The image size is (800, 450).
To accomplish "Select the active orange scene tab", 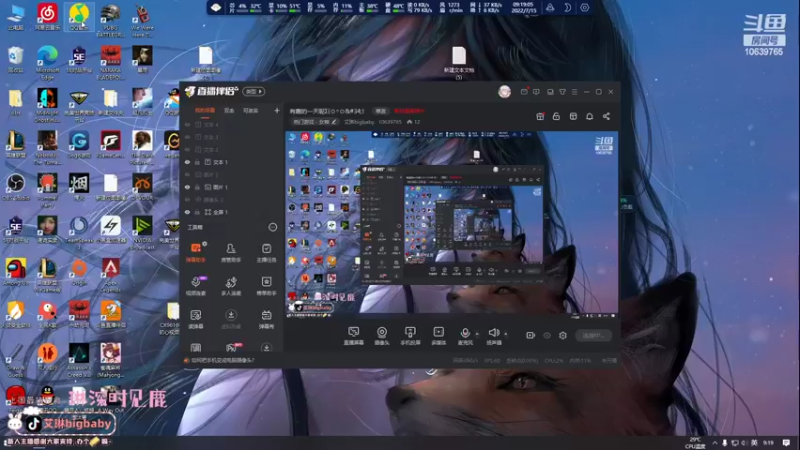I will (x=205, y=111).
